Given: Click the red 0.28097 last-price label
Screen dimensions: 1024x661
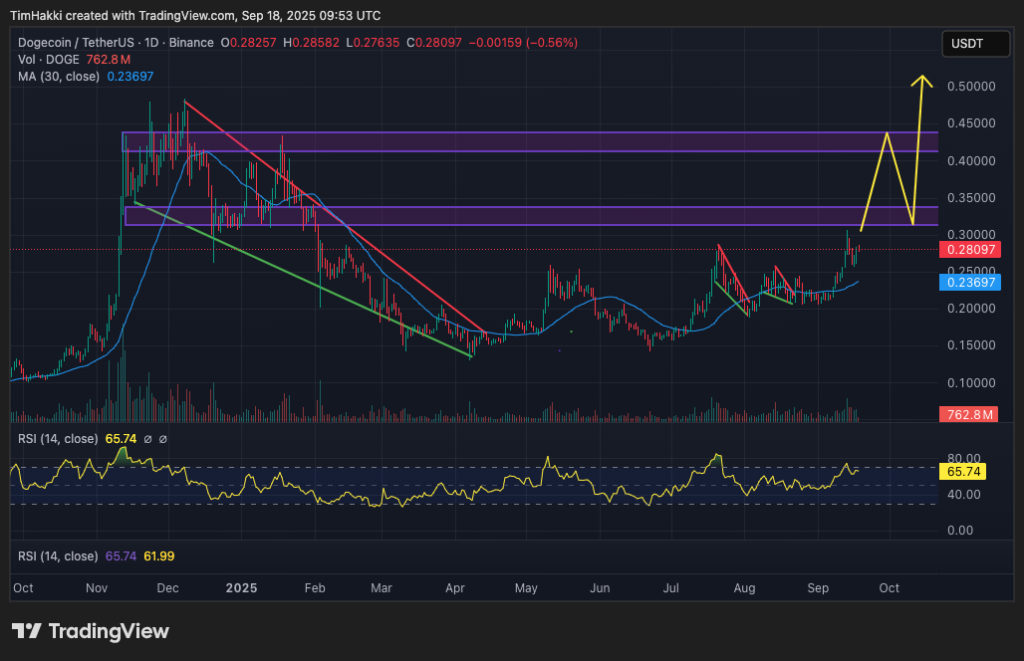Looking at the screenshot, I should 969,250.
